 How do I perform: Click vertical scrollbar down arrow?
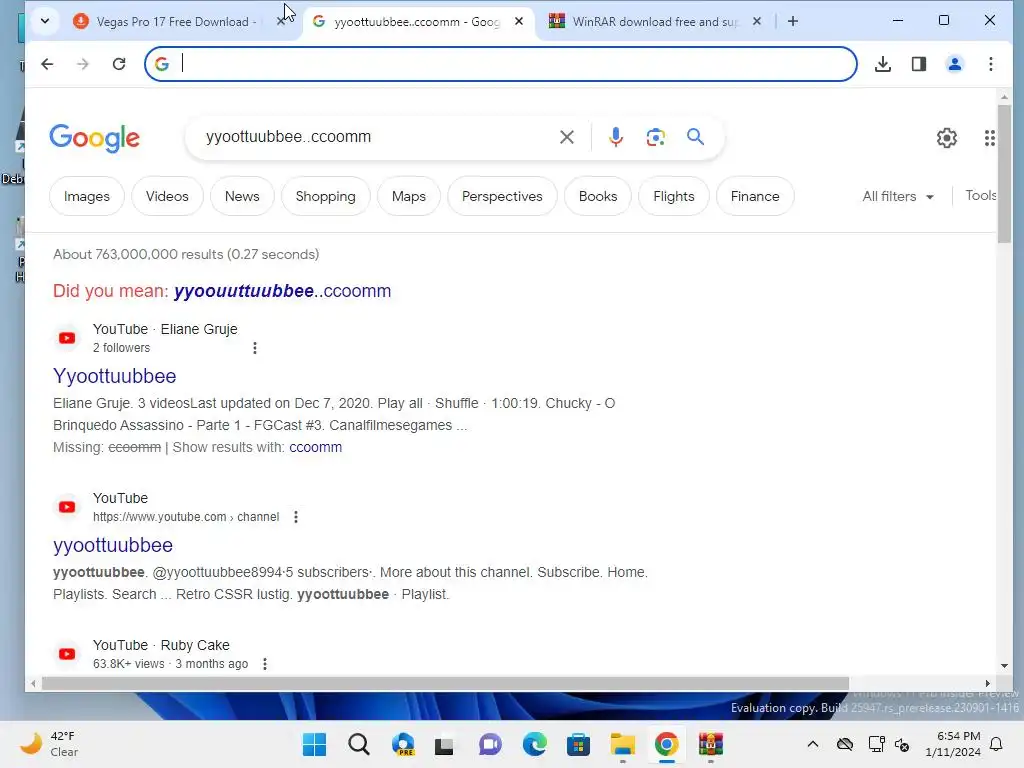(1004, 666)
